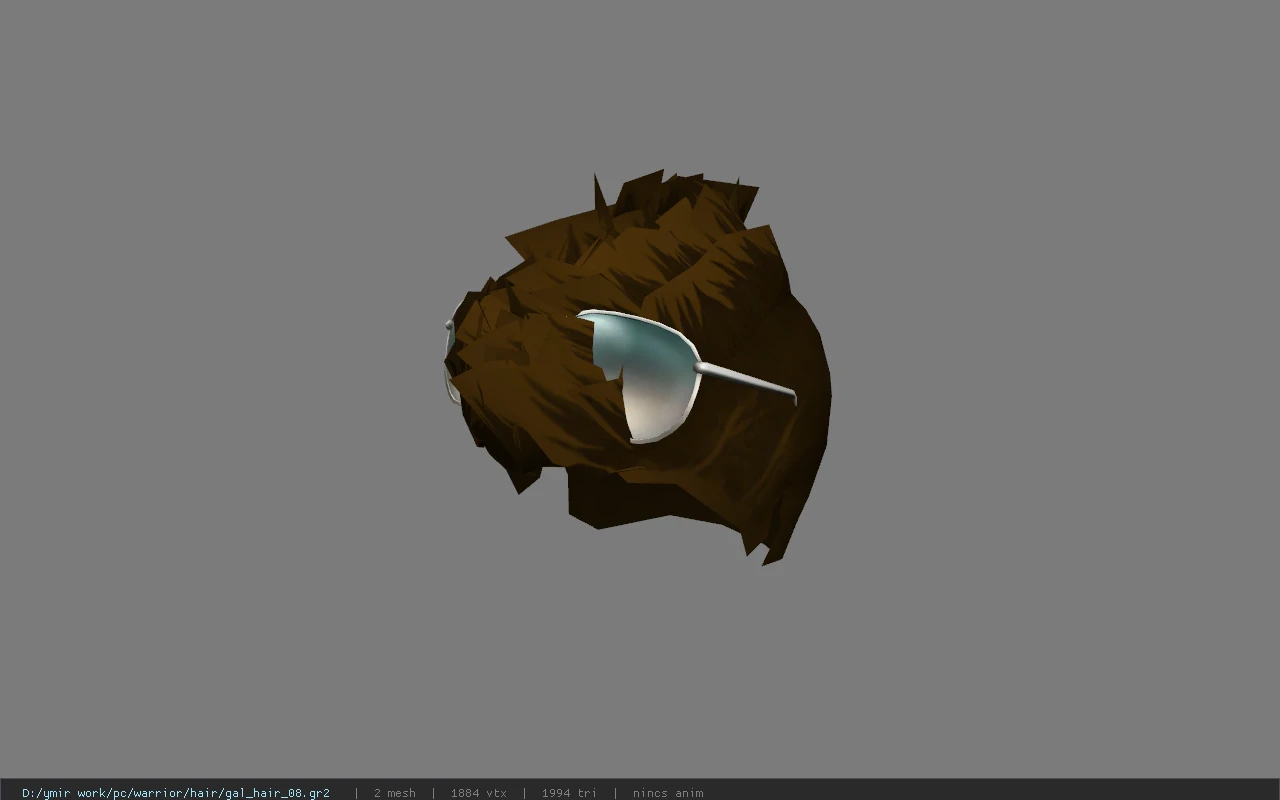
Task: Select the '1994 tri' triangle count
Action: (569, 793)
